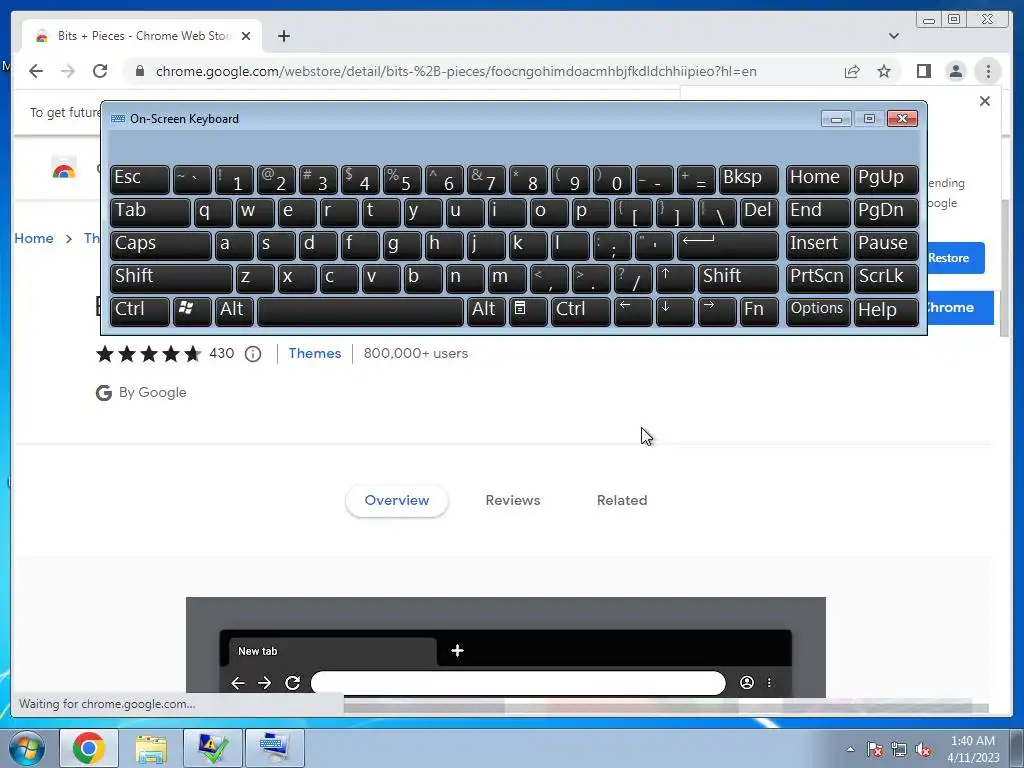Click the Chrome forward arrow
Screen dimensions: 1024x768
tap(68, 71)
